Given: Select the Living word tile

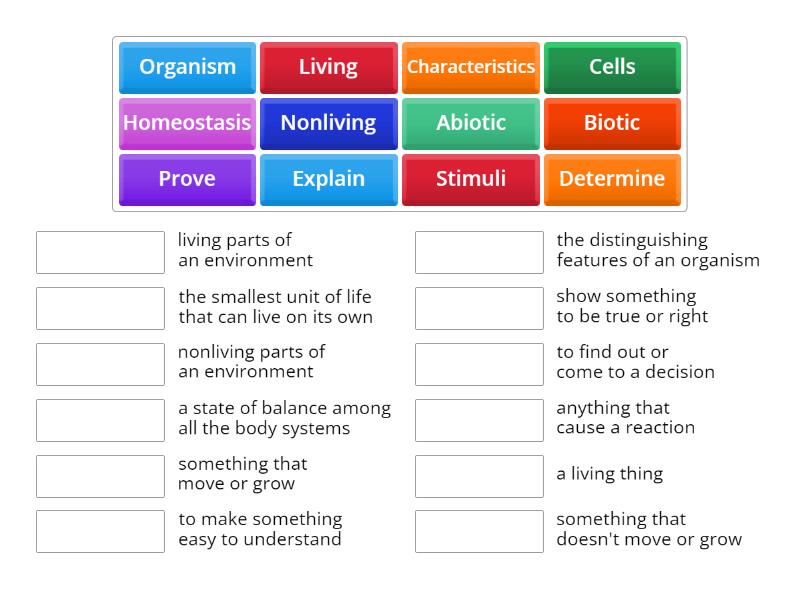Looking at the screenshot, I should tap(329, 67).
